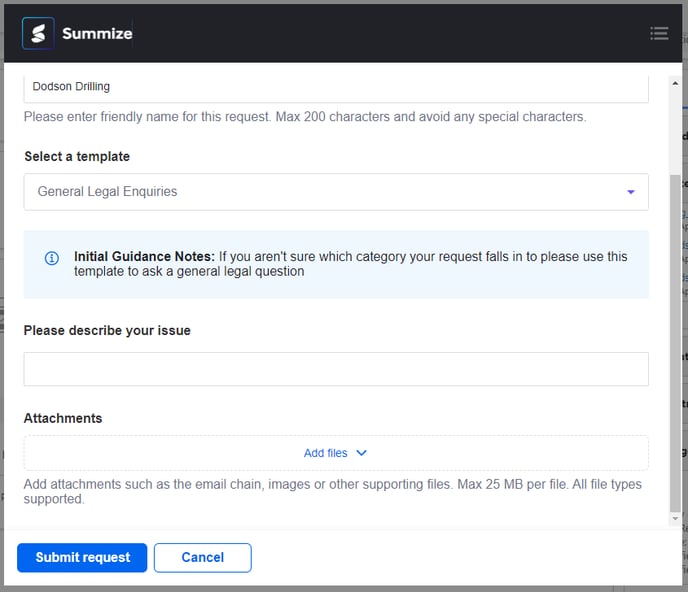Click the Max 25 MB attachment help text
This screenshot has width=688, height=592.
click(x=332, y=491)
